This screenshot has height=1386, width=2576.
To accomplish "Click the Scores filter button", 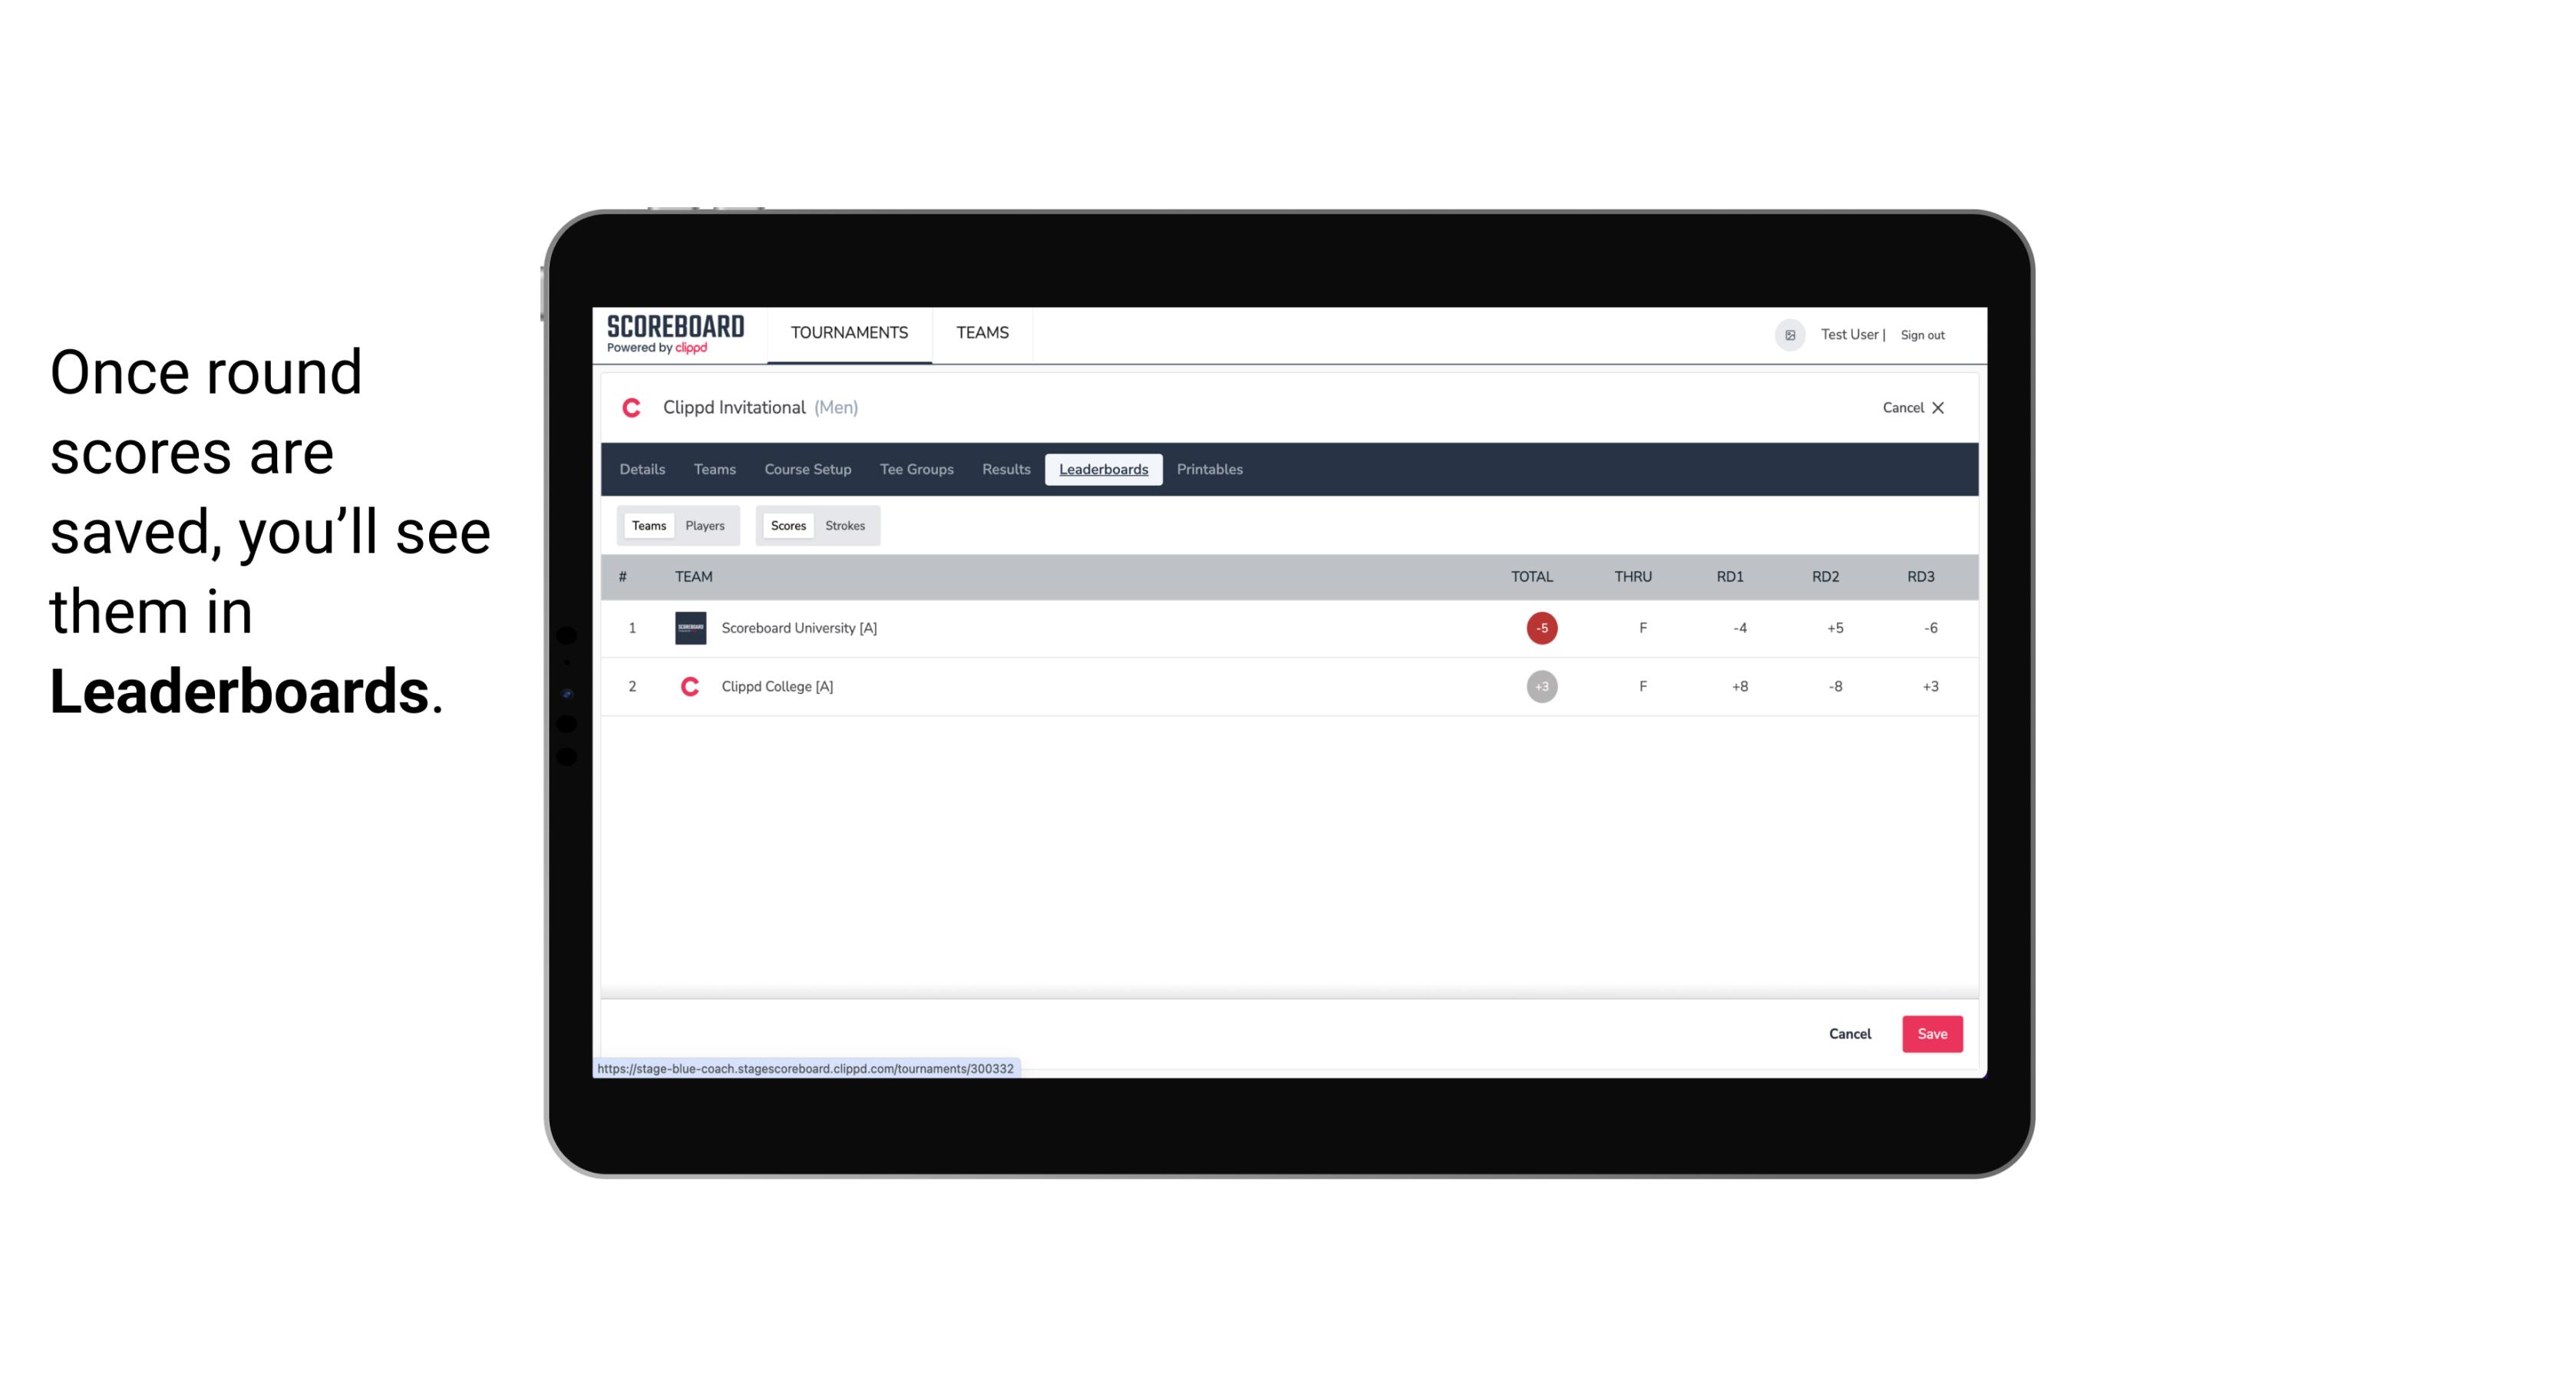I will [787, 524].
